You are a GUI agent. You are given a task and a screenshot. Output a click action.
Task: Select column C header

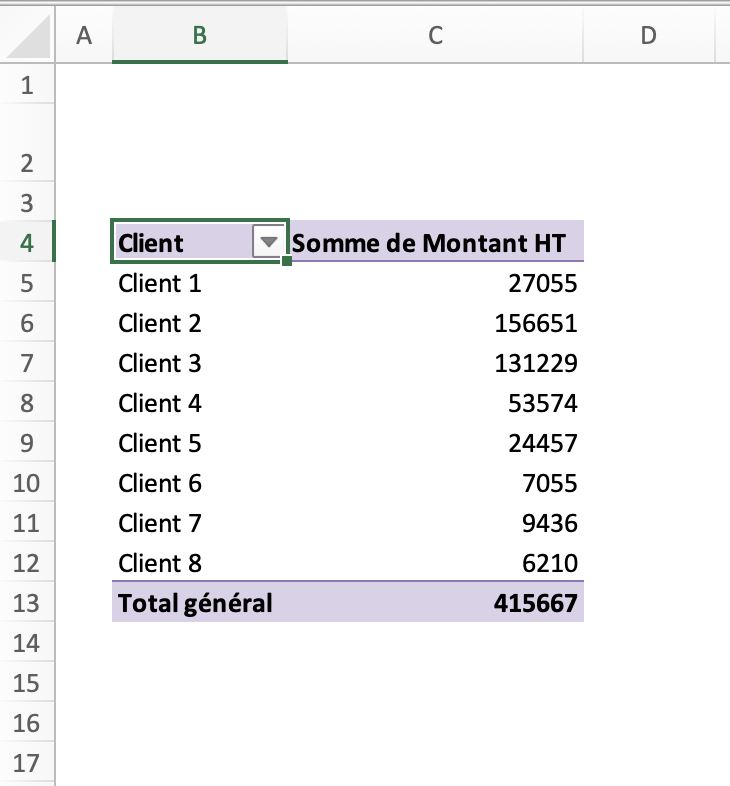click(x=435, y=36)
